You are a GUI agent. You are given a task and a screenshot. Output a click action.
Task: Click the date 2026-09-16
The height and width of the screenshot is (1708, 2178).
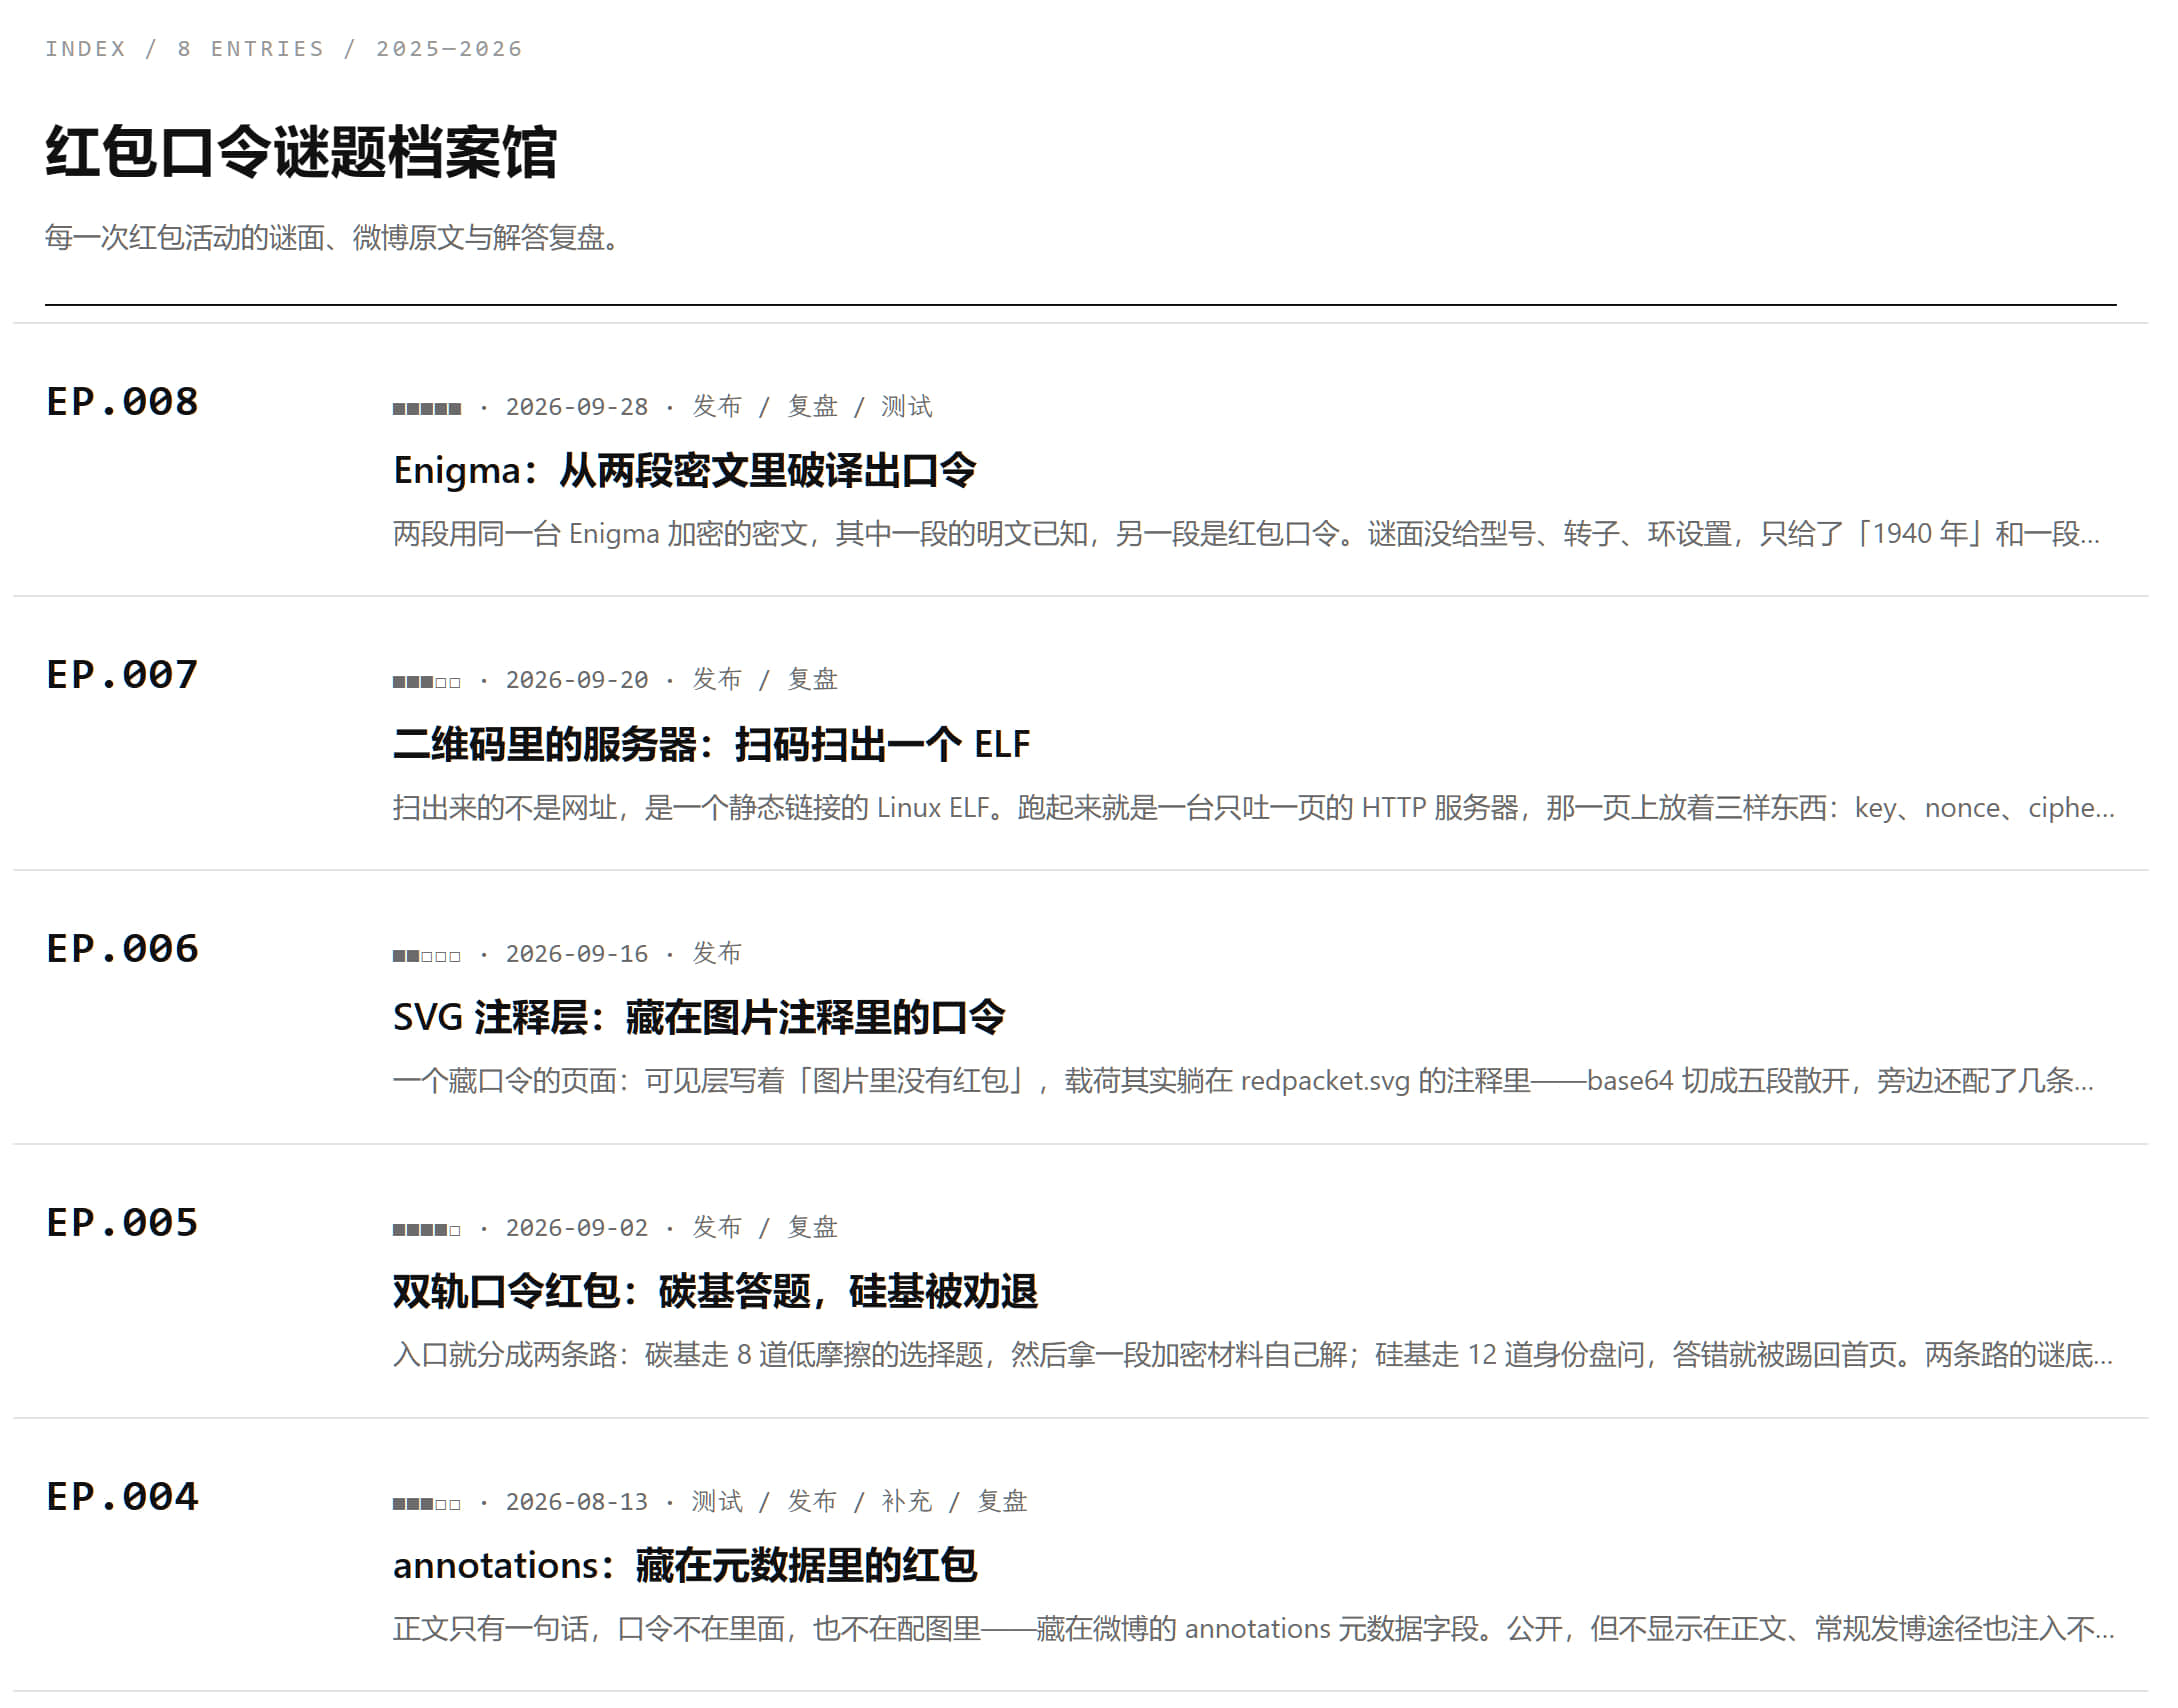577,954
